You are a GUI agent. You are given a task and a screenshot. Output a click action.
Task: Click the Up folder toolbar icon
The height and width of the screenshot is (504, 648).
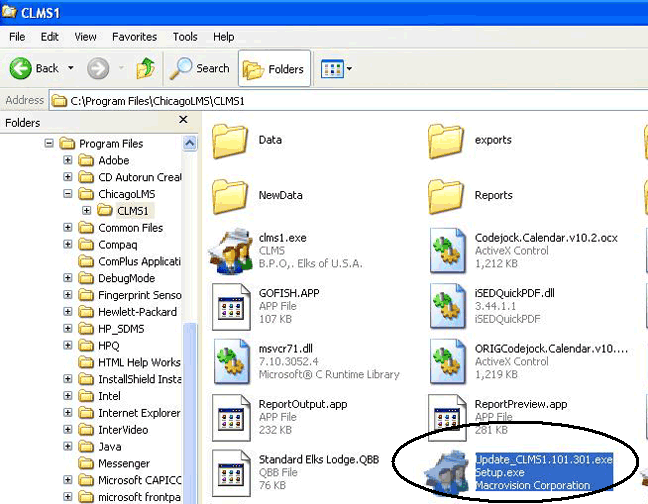coord(146,69)
